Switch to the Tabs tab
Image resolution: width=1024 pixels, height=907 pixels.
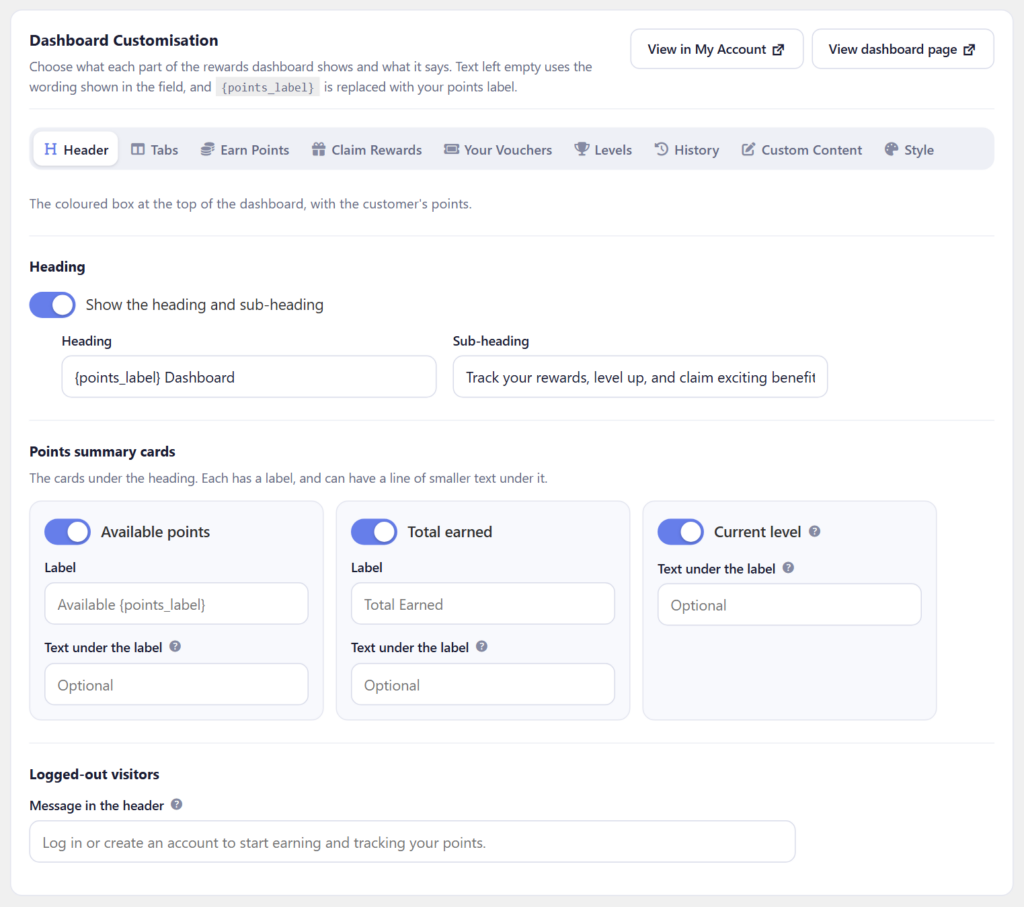click(x=155, y=150)
